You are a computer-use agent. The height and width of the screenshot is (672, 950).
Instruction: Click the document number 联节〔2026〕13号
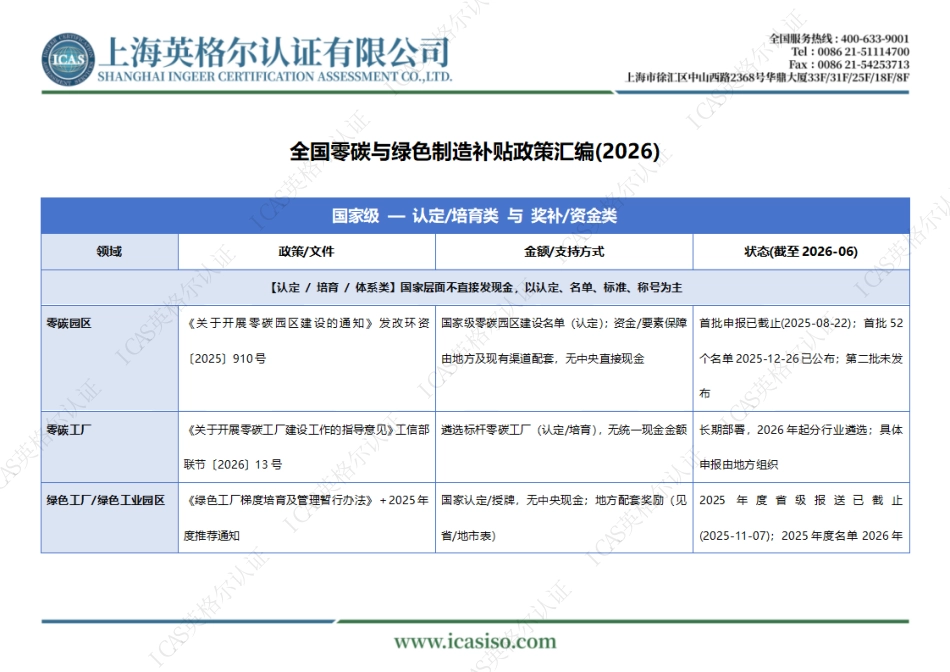click(x=233, y=465)
